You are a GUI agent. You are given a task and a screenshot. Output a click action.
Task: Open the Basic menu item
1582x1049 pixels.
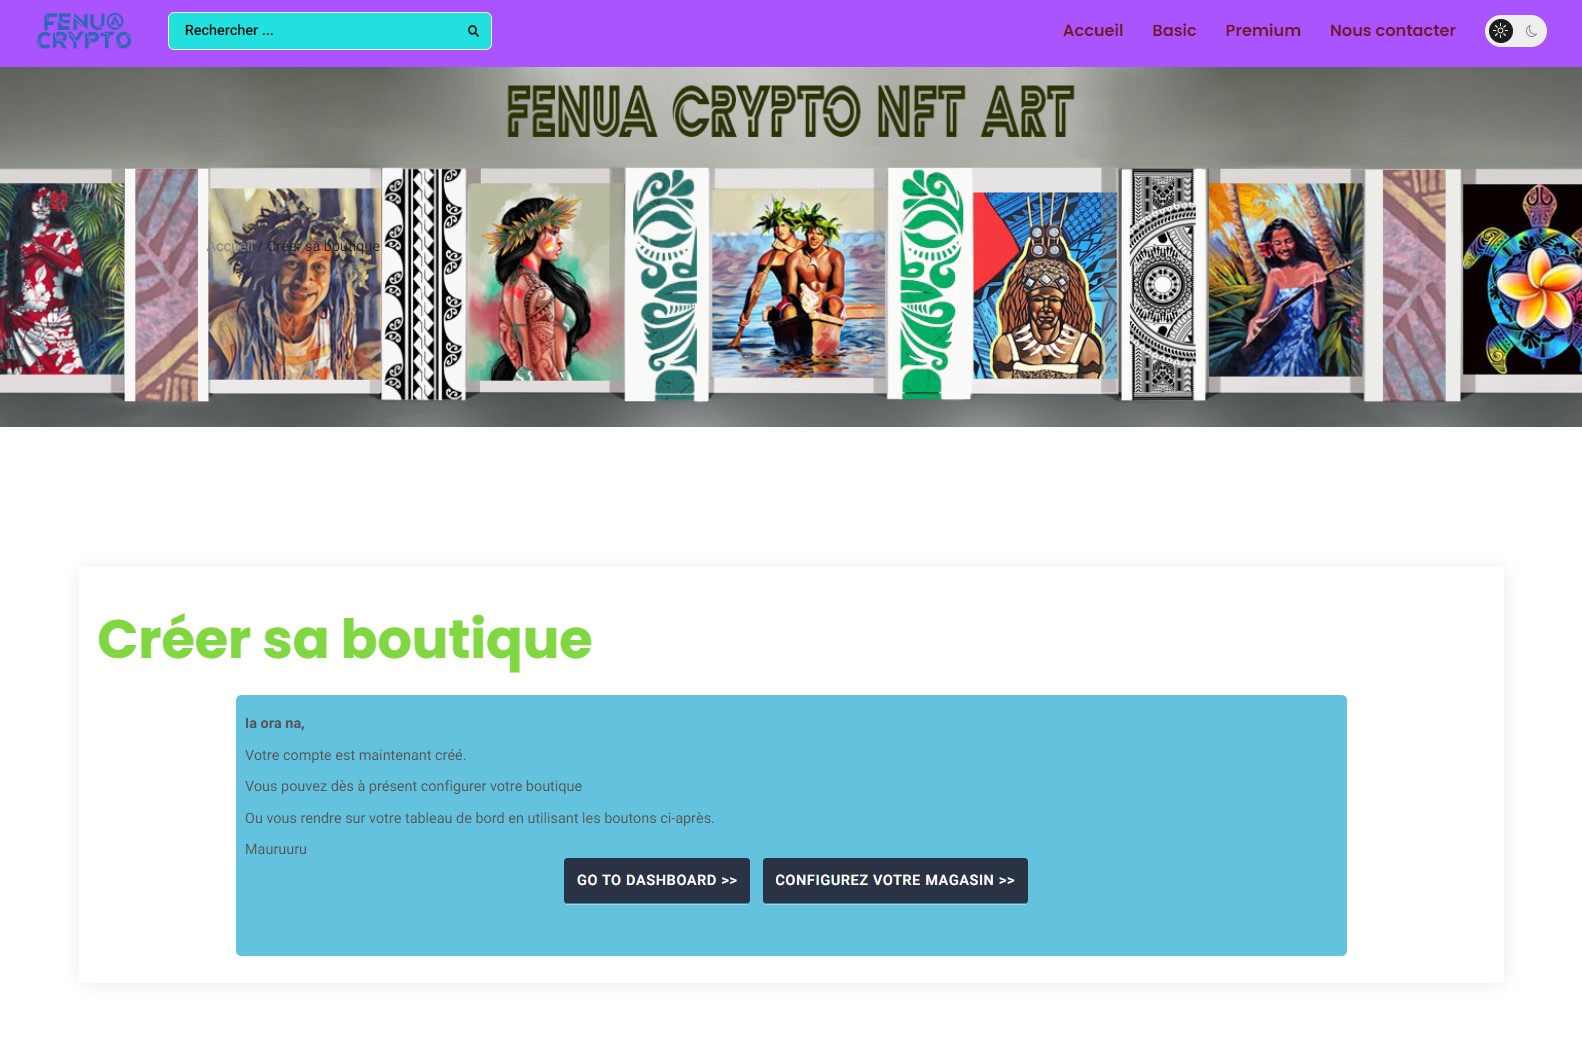coord(1174,31)
